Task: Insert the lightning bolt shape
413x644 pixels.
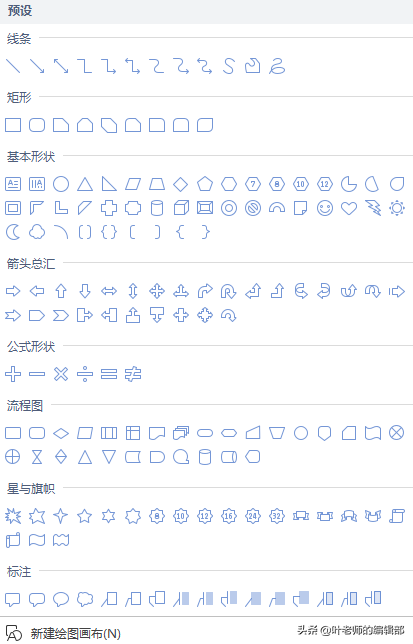Action: [x=373, y=208]
